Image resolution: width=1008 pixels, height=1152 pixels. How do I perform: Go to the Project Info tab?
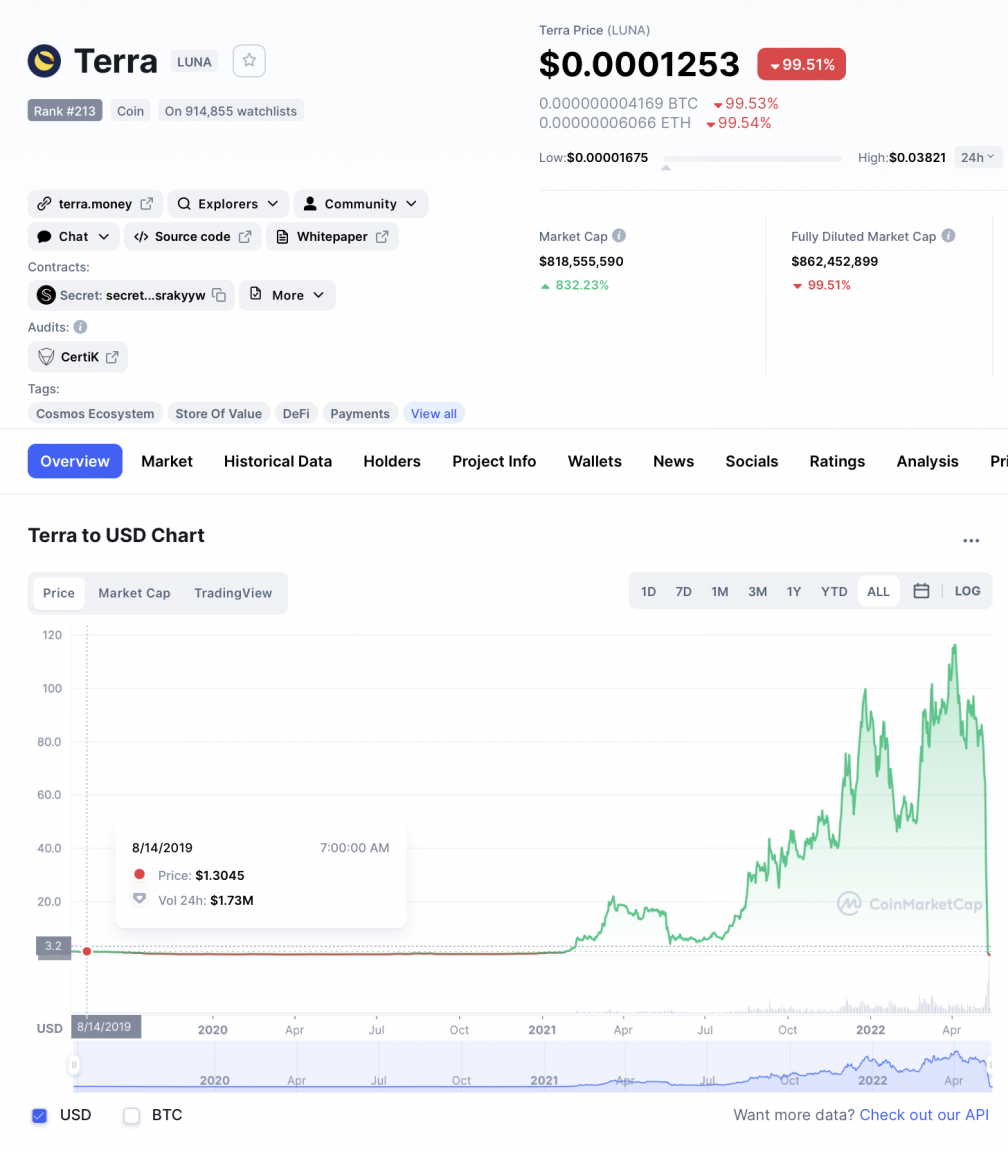point(494,461)
